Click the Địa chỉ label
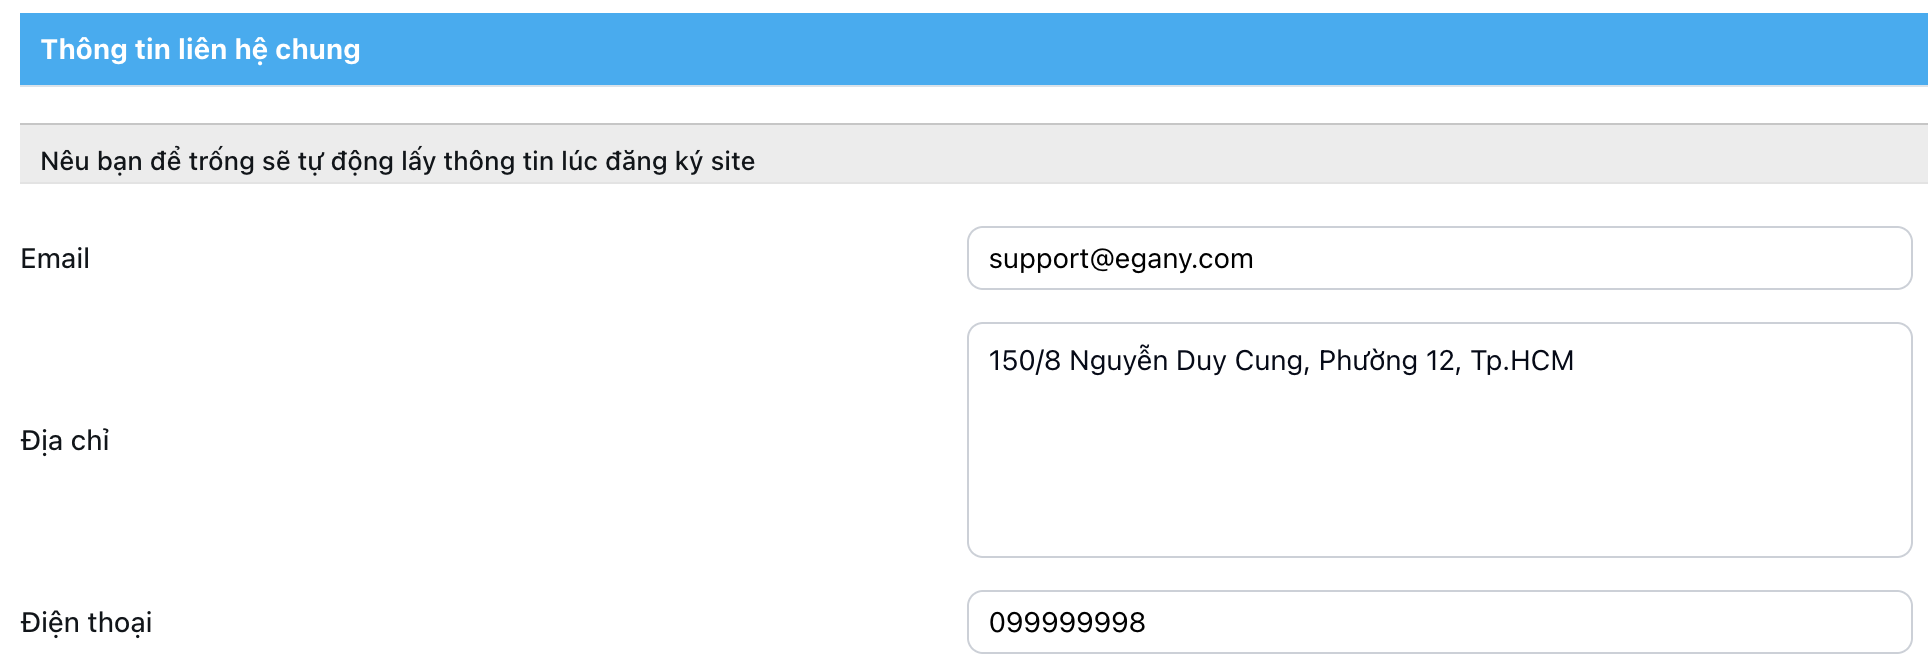The image size is (1928, 670). pyautogui.click(x=65, y=441)
